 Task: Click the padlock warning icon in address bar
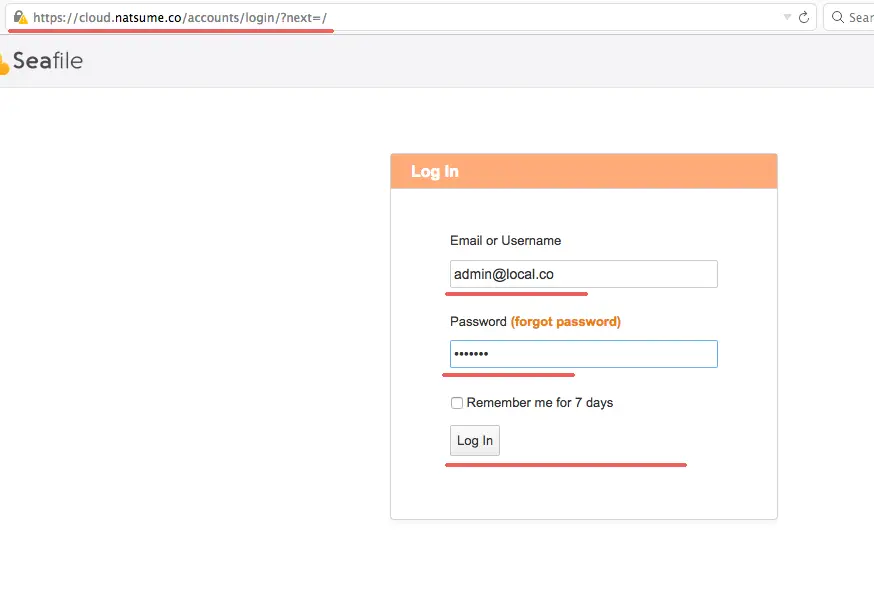tap(21, 17)
